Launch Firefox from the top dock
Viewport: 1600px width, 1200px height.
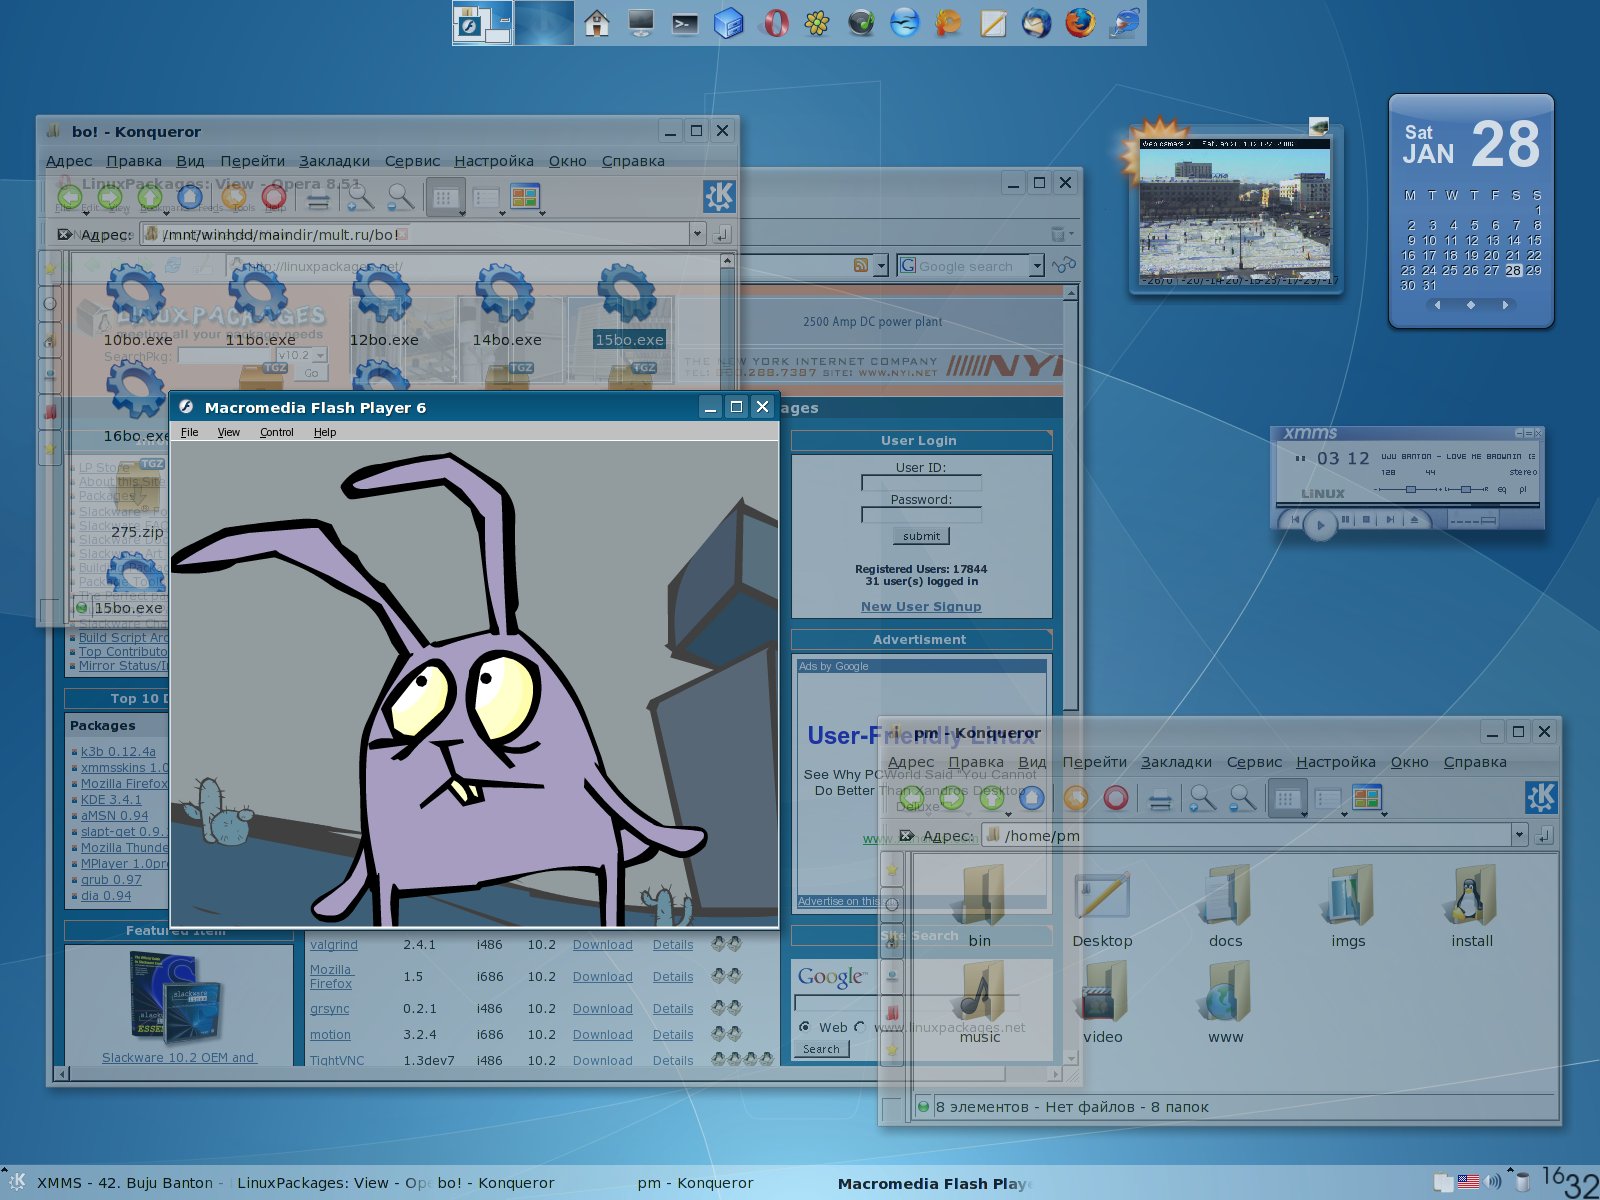coord(1080,22)
